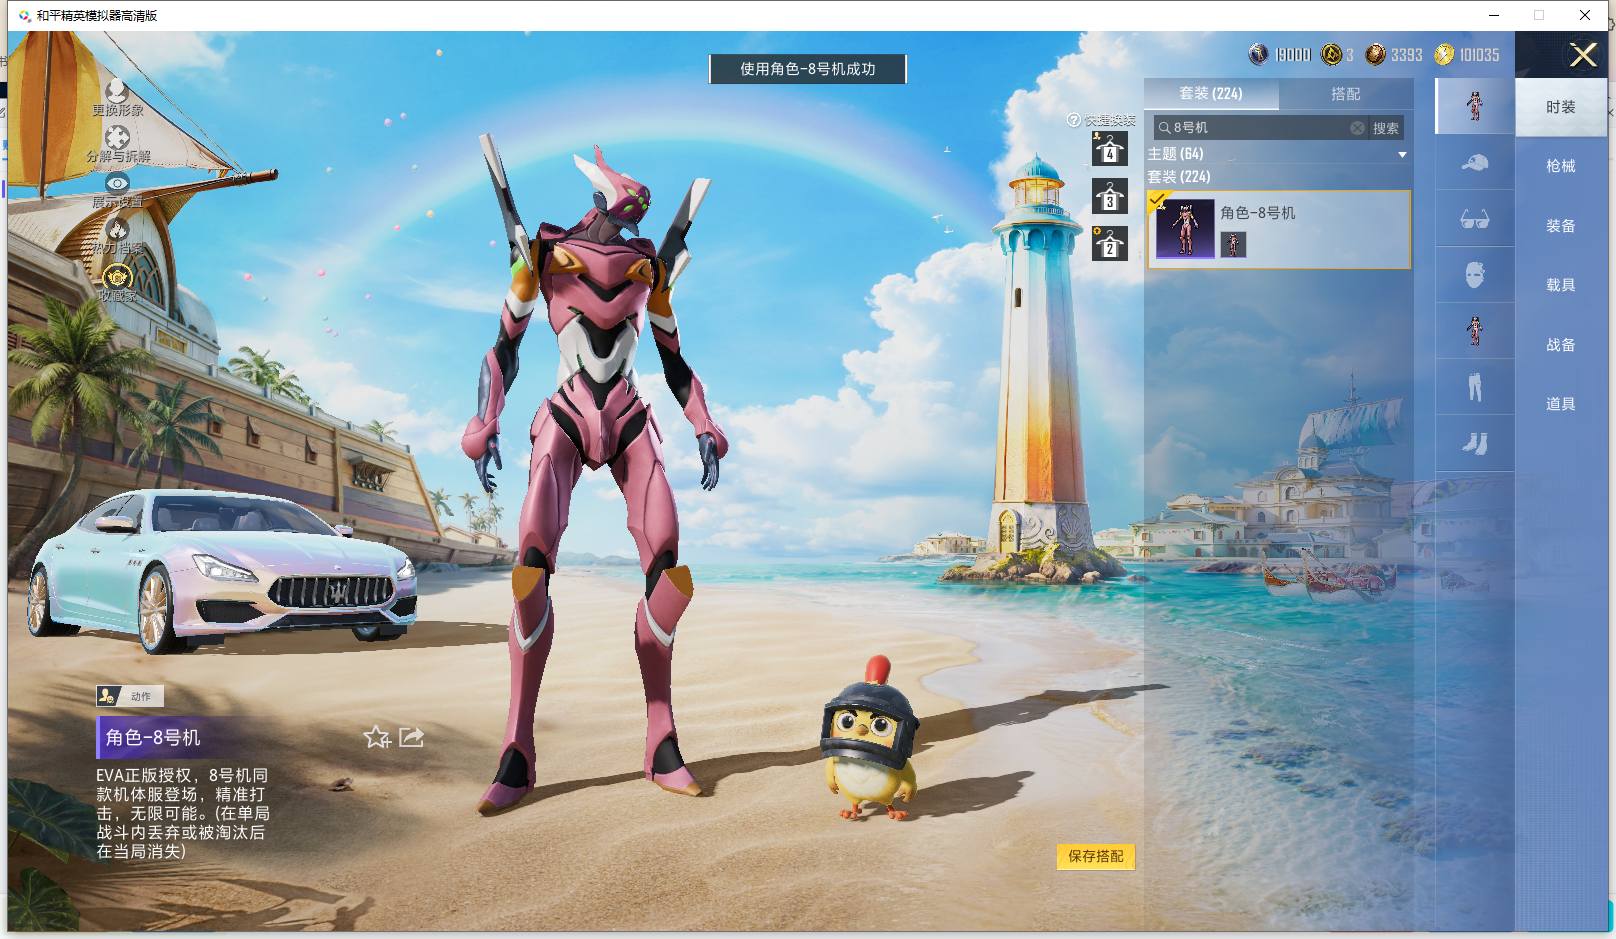Open the 快捷换装 help question mark
Screen dimensions: 1616x939
(1074, 120)
